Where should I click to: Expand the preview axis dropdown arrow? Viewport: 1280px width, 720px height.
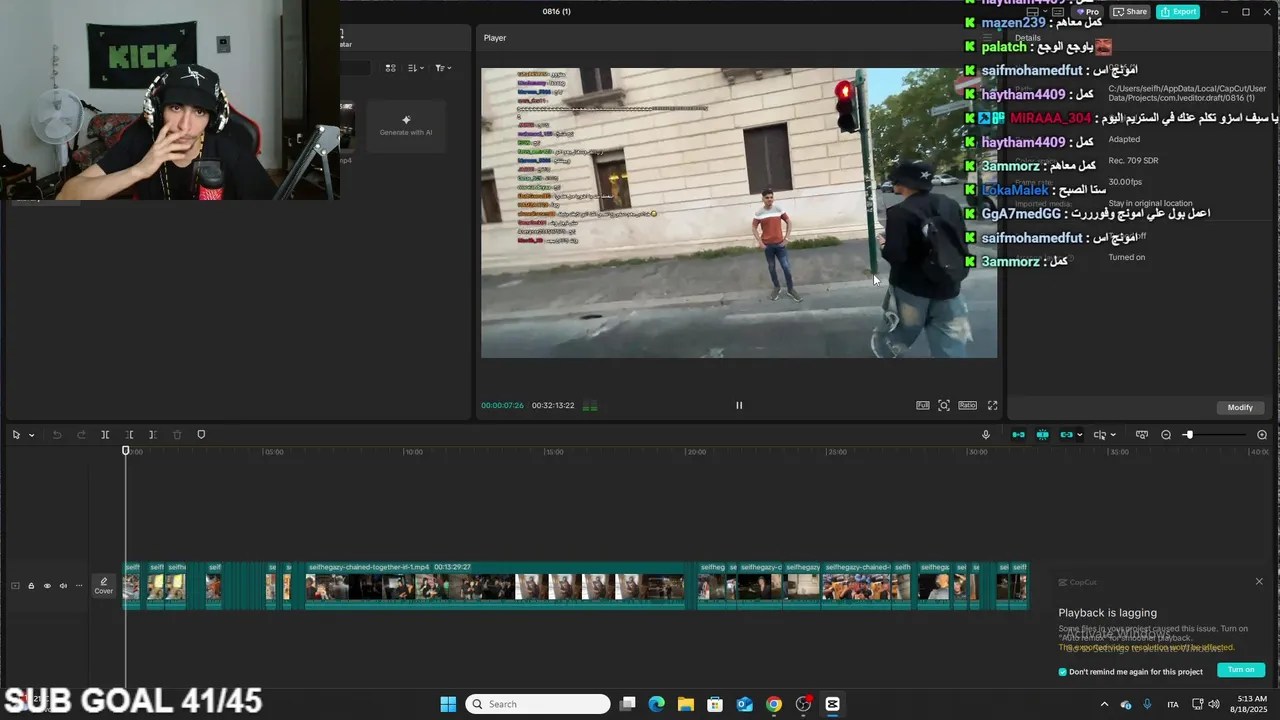1113,435
